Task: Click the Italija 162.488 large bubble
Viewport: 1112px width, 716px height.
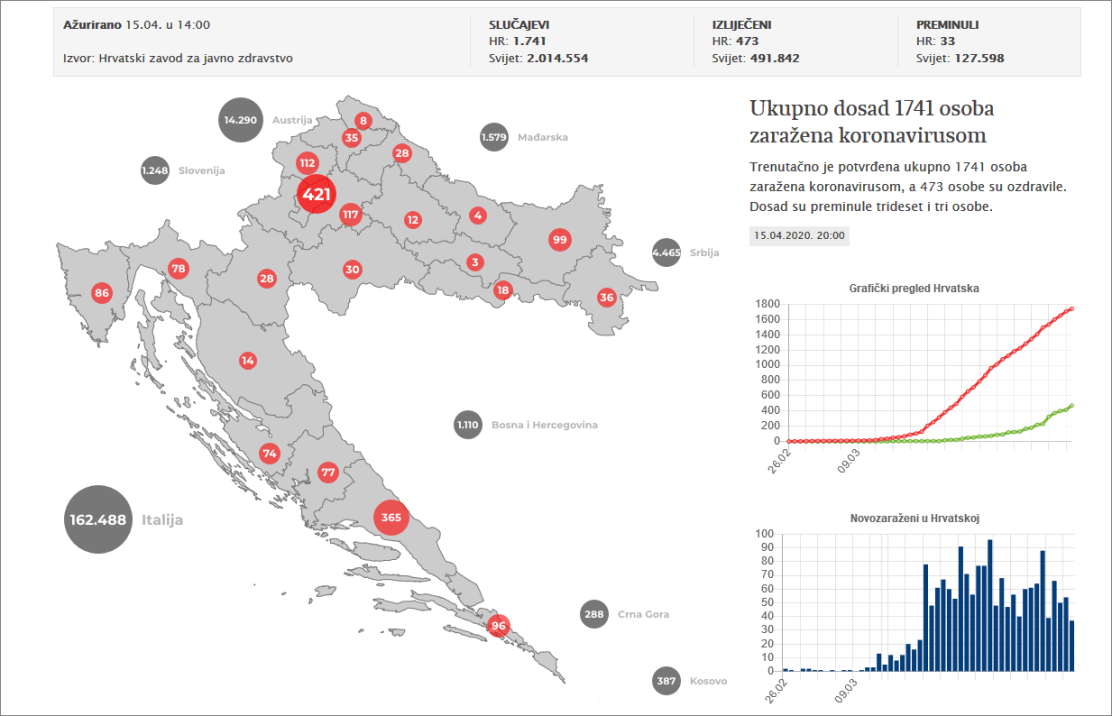Action: pyautogui.click(x=98, y=519)
